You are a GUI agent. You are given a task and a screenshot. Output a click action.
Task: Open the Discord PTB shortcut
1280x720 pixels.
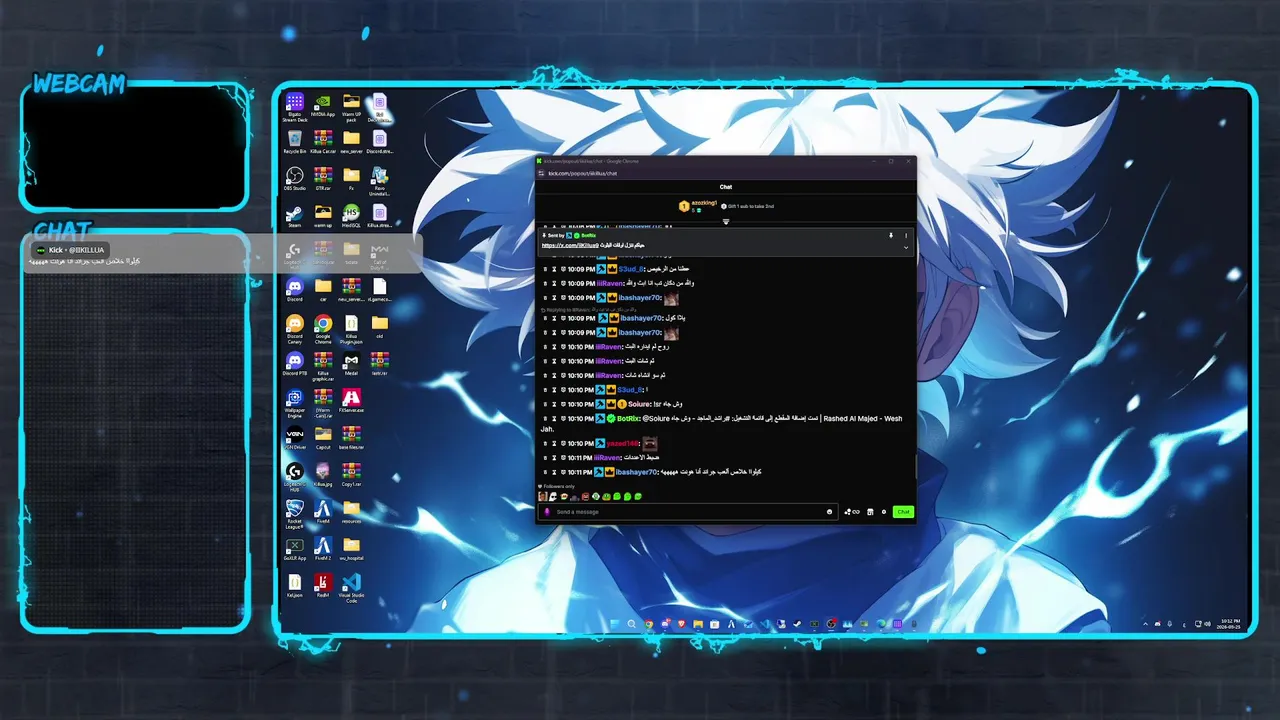coord(295,364)
